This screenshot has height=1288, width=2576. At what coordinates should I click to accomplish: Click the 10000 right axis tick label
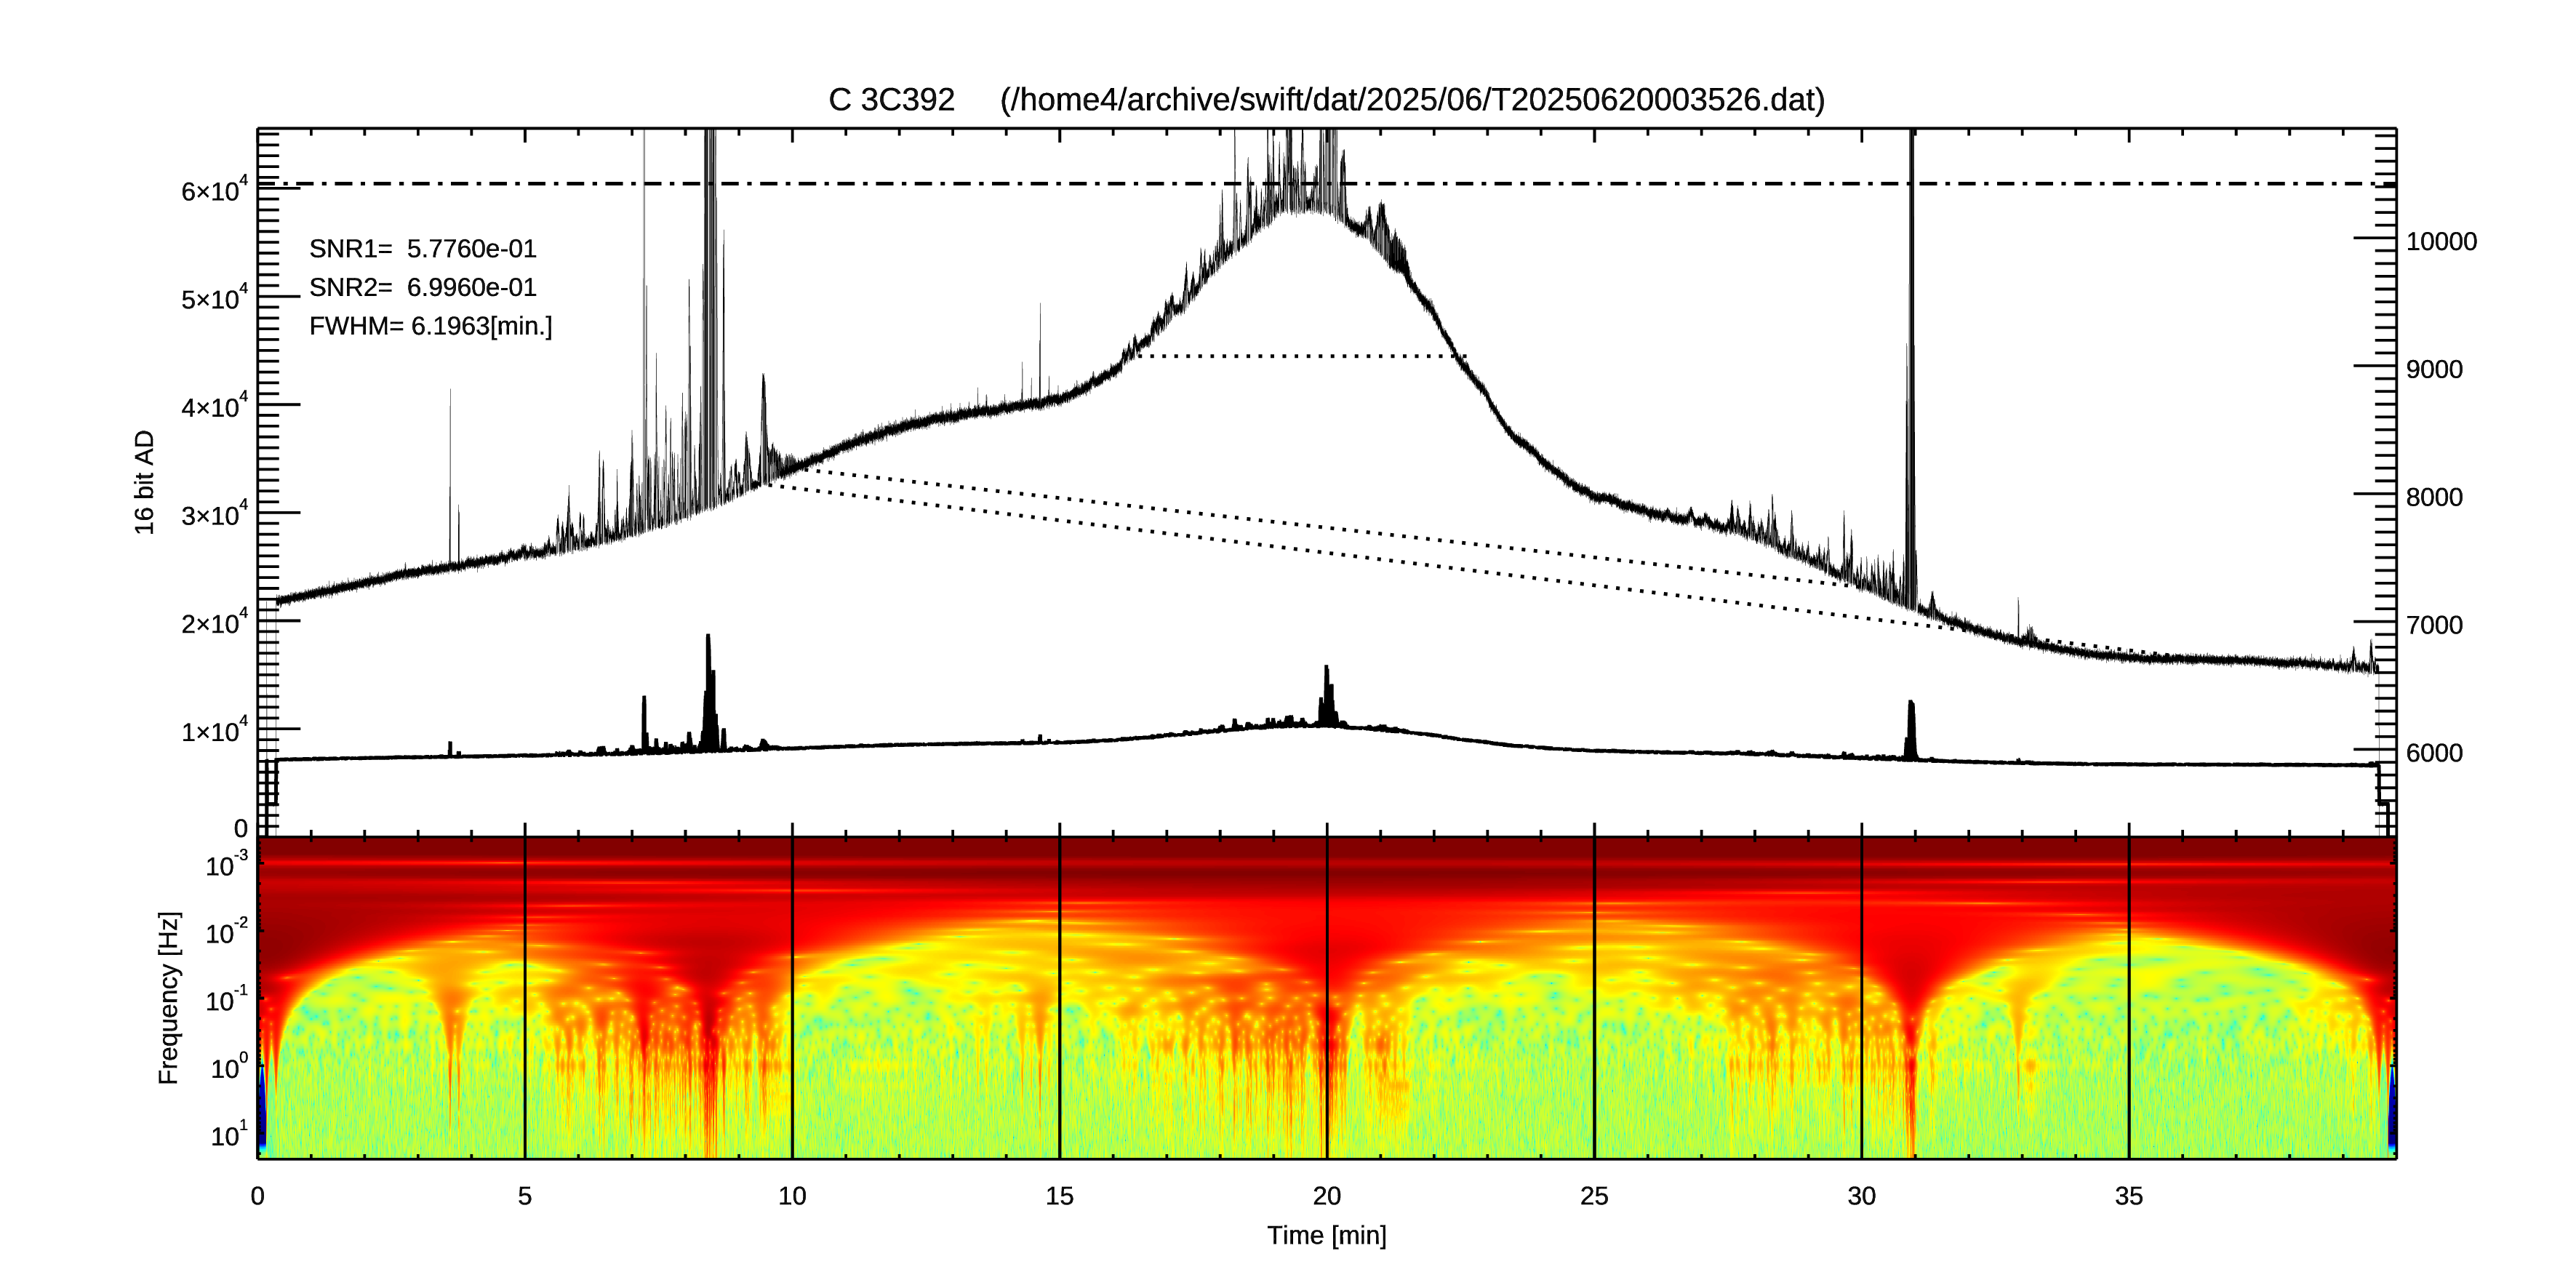click(x=2441, y=242)
